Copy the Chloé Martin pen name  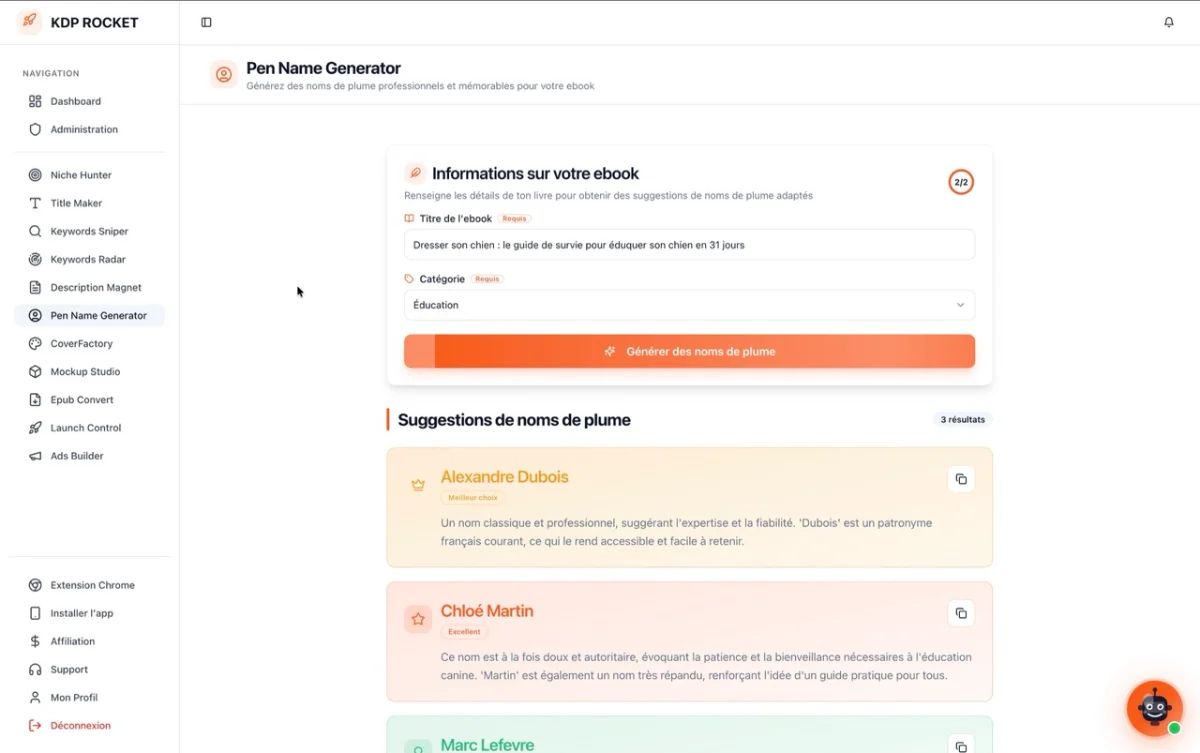(961, 613)
